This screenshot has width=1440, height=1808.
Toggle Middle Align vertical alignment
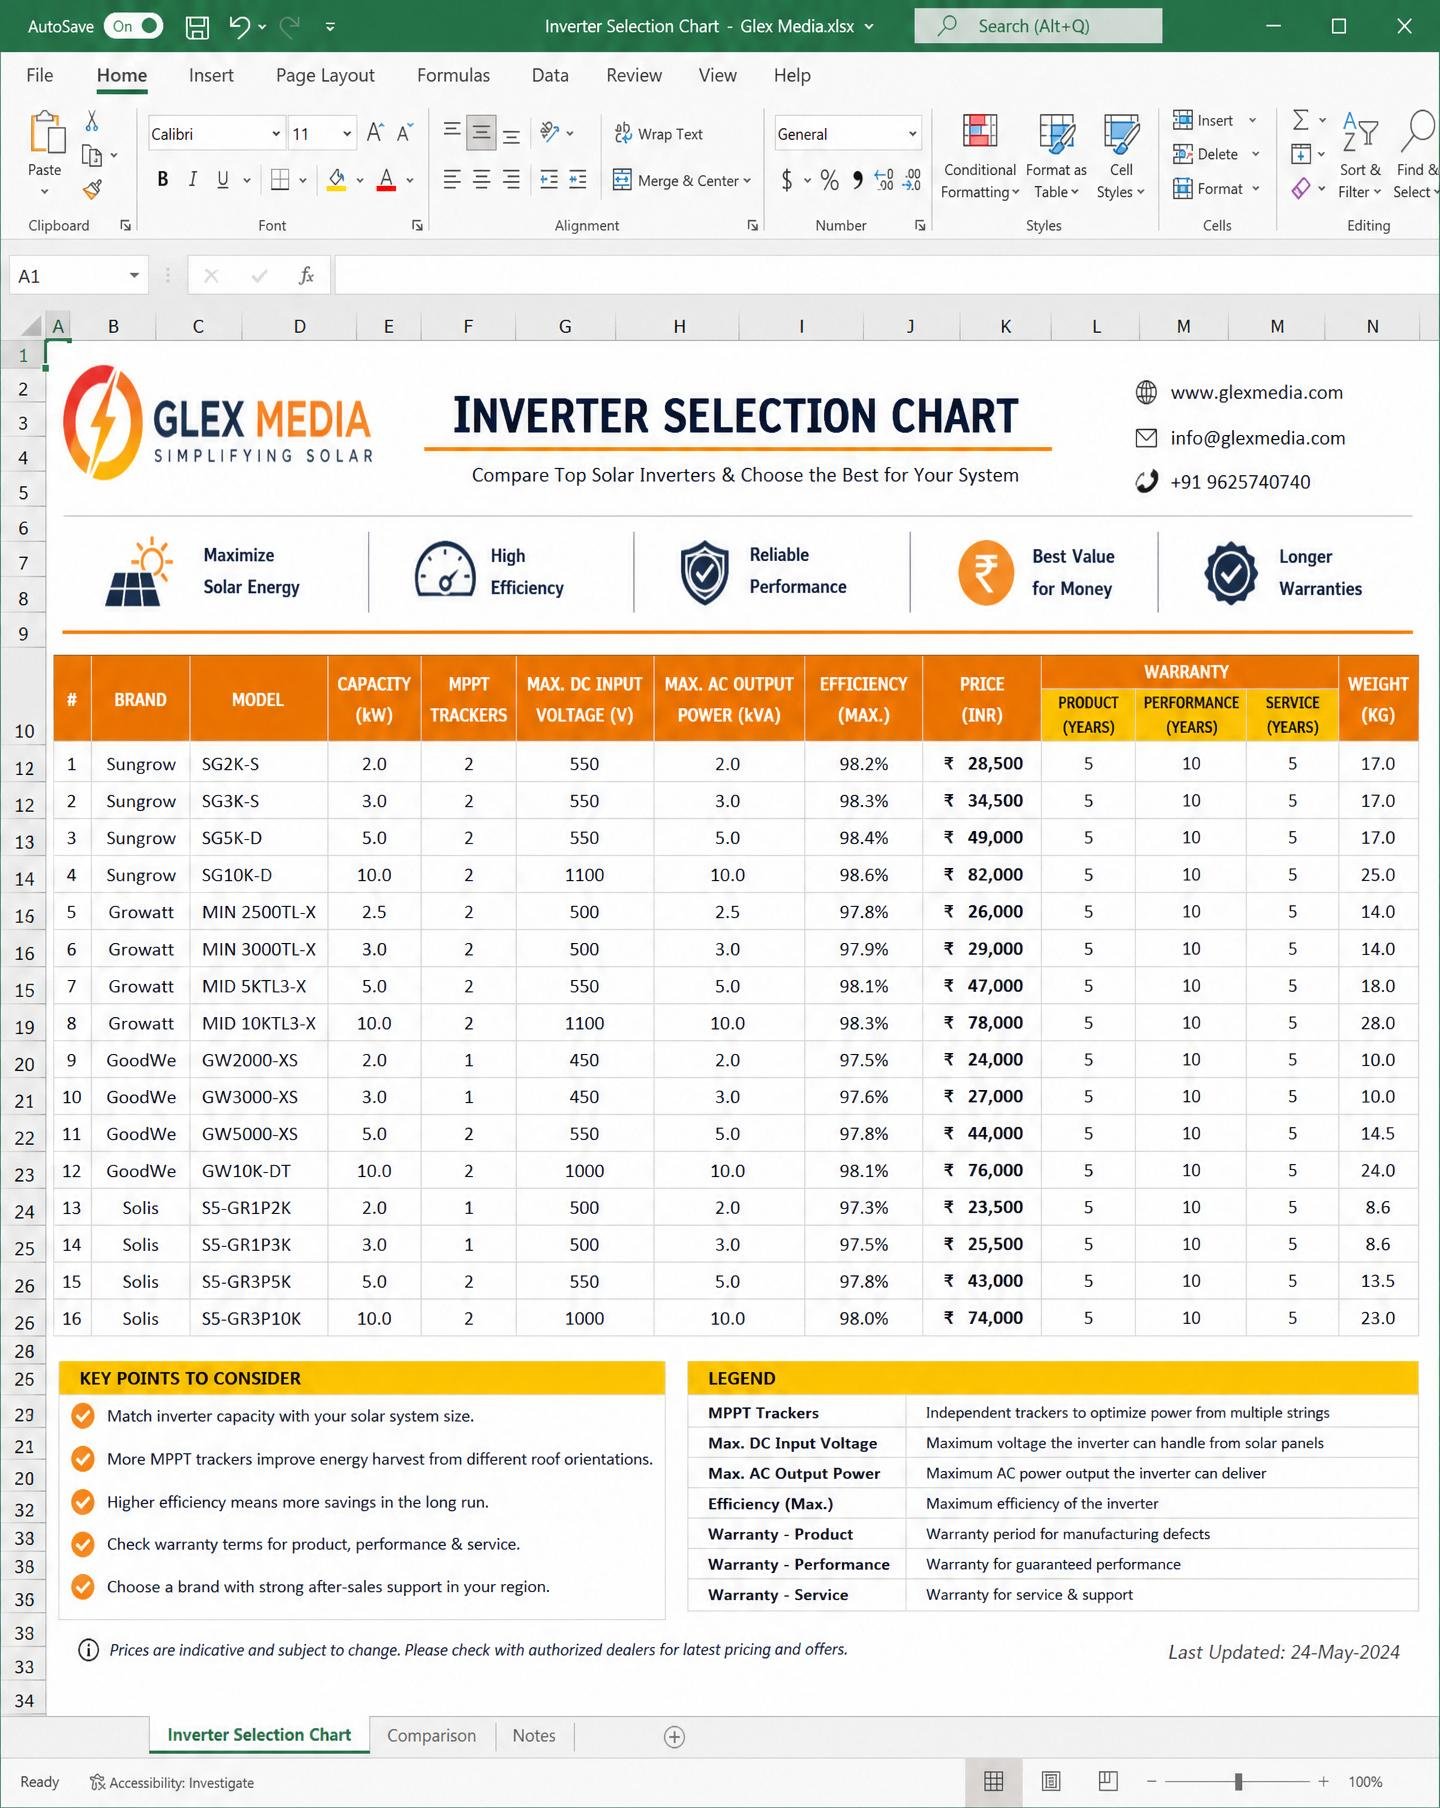(481, 132)
